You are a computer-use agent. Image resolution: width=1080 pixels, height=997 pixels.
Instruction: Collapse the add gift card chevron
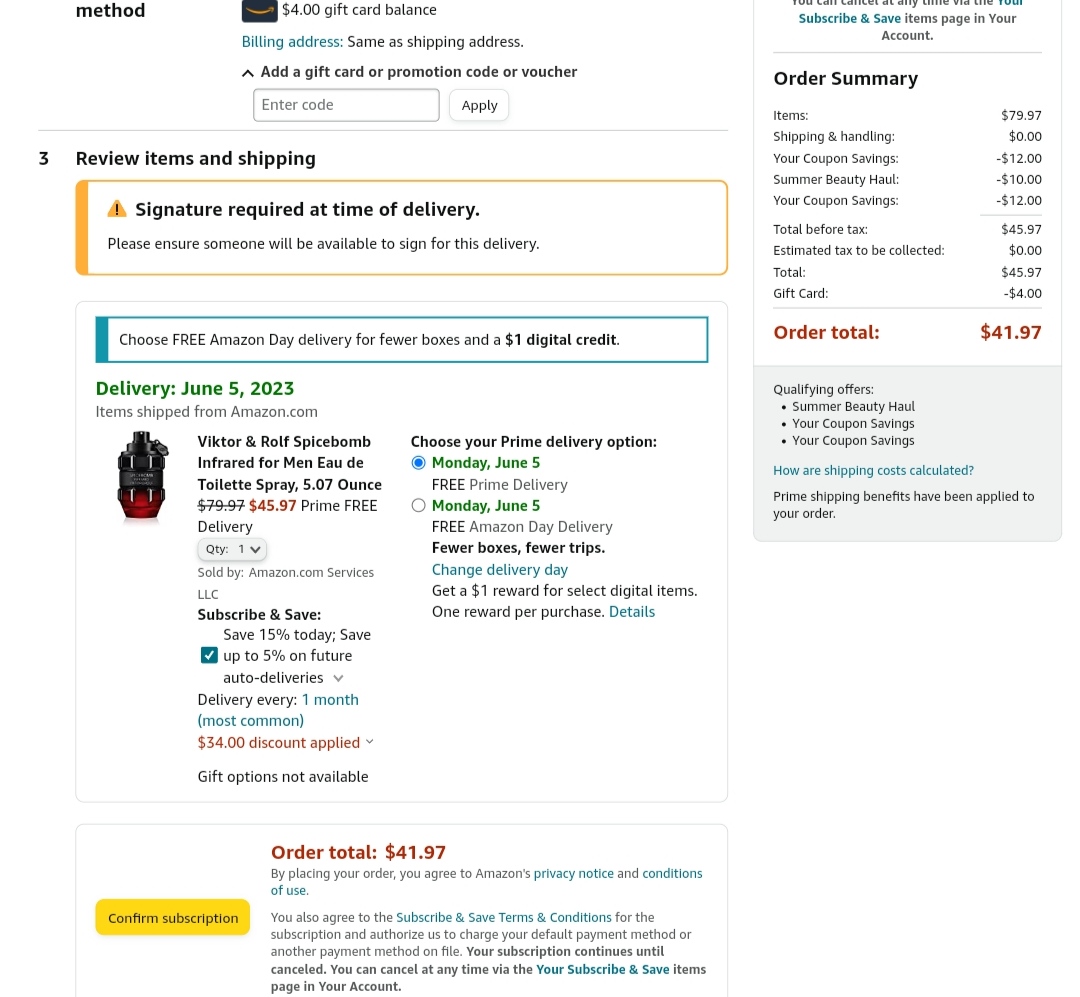(248, 73)
